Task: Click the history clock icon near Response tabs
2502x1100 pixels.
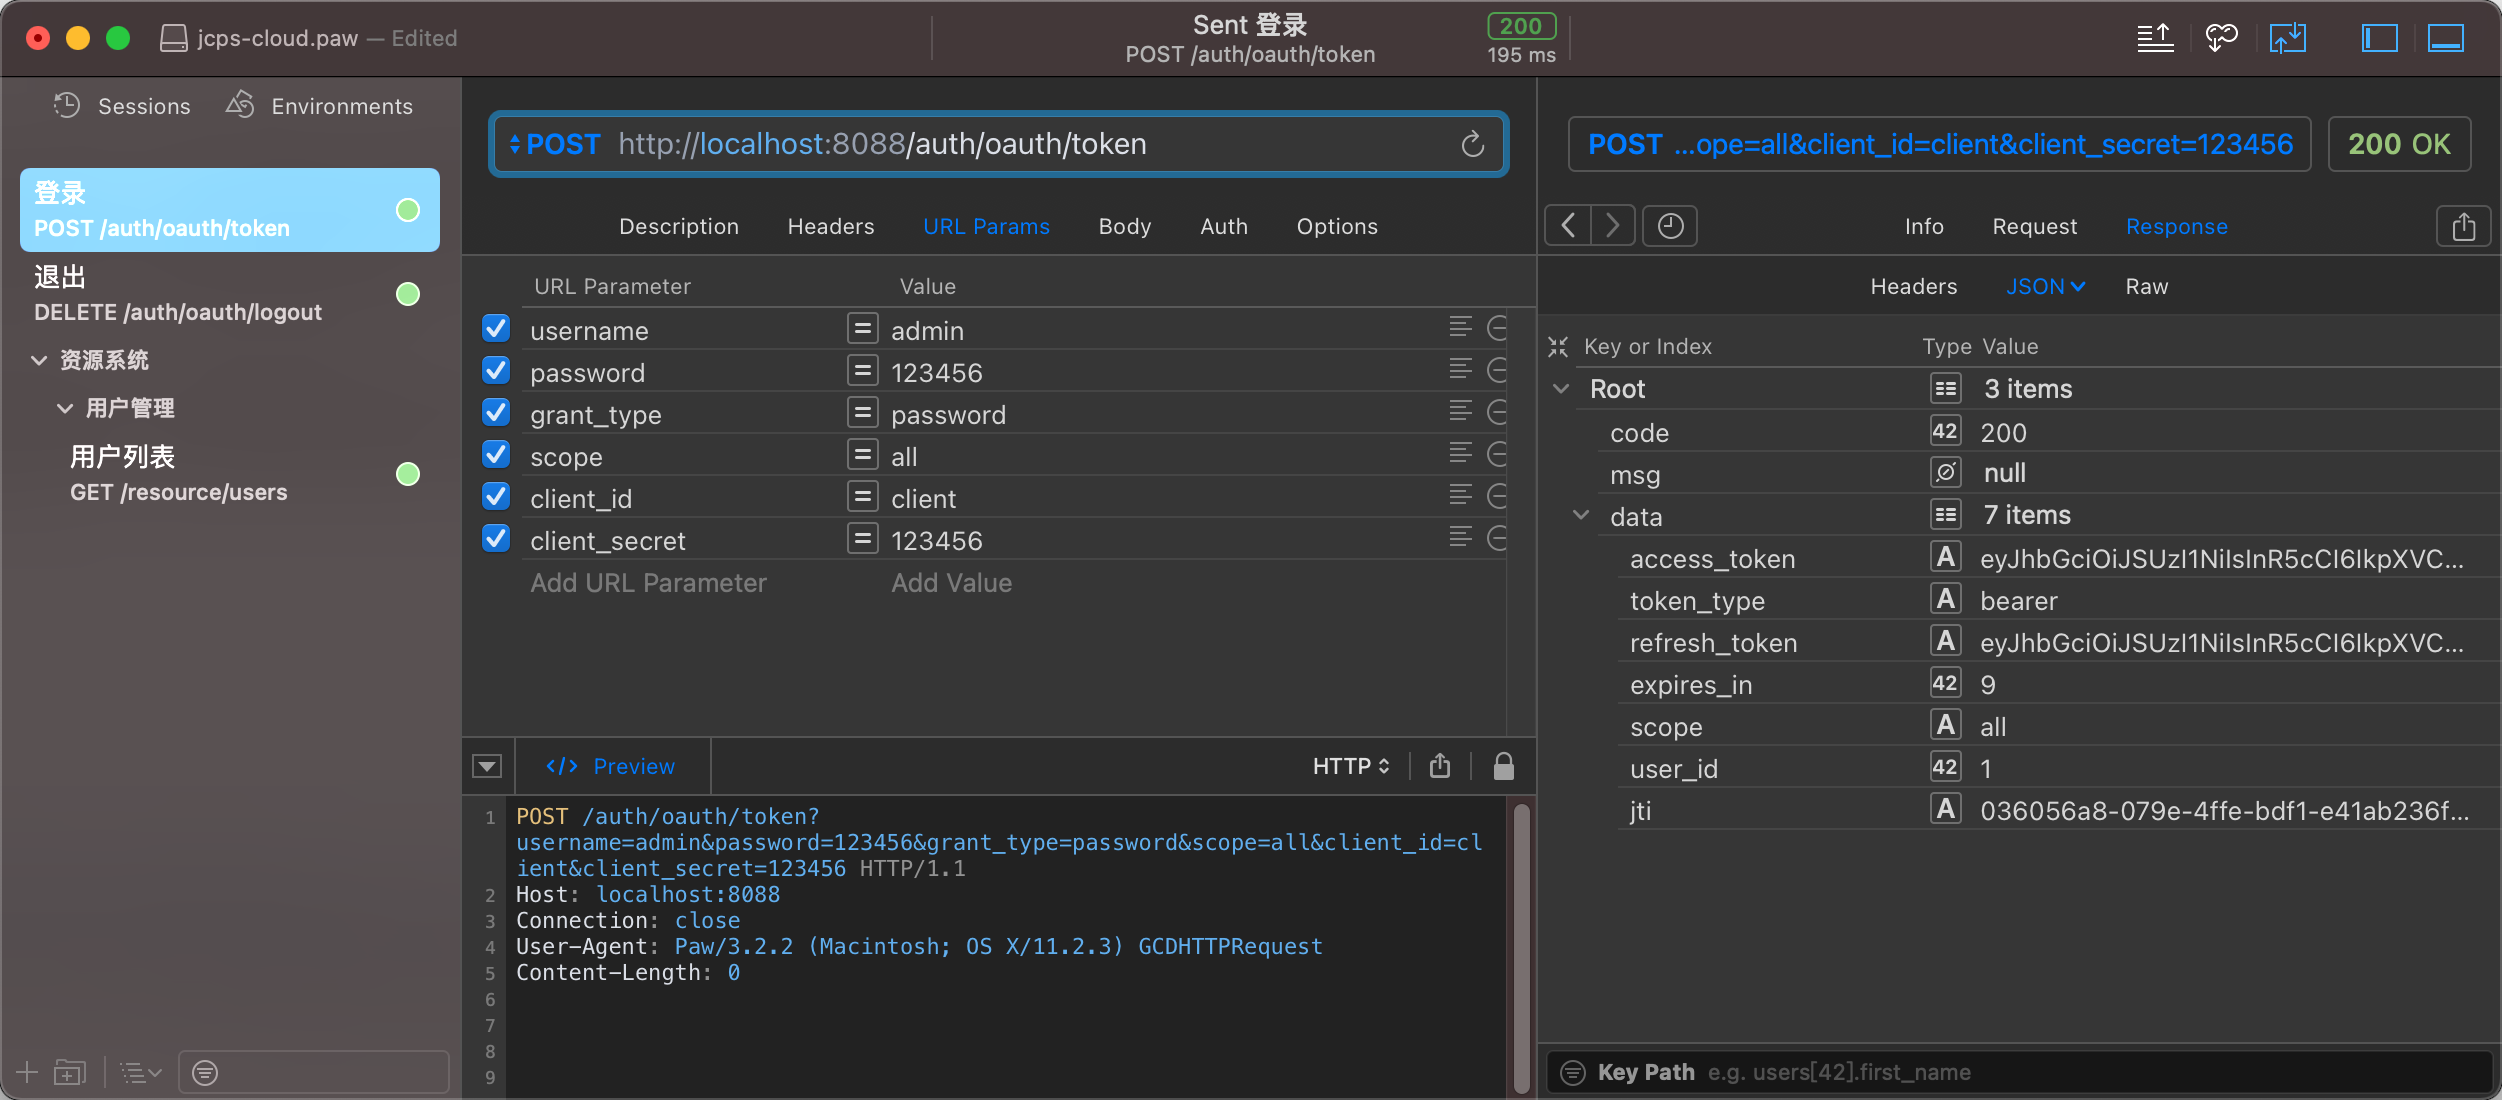Action: coord(1668,226)
